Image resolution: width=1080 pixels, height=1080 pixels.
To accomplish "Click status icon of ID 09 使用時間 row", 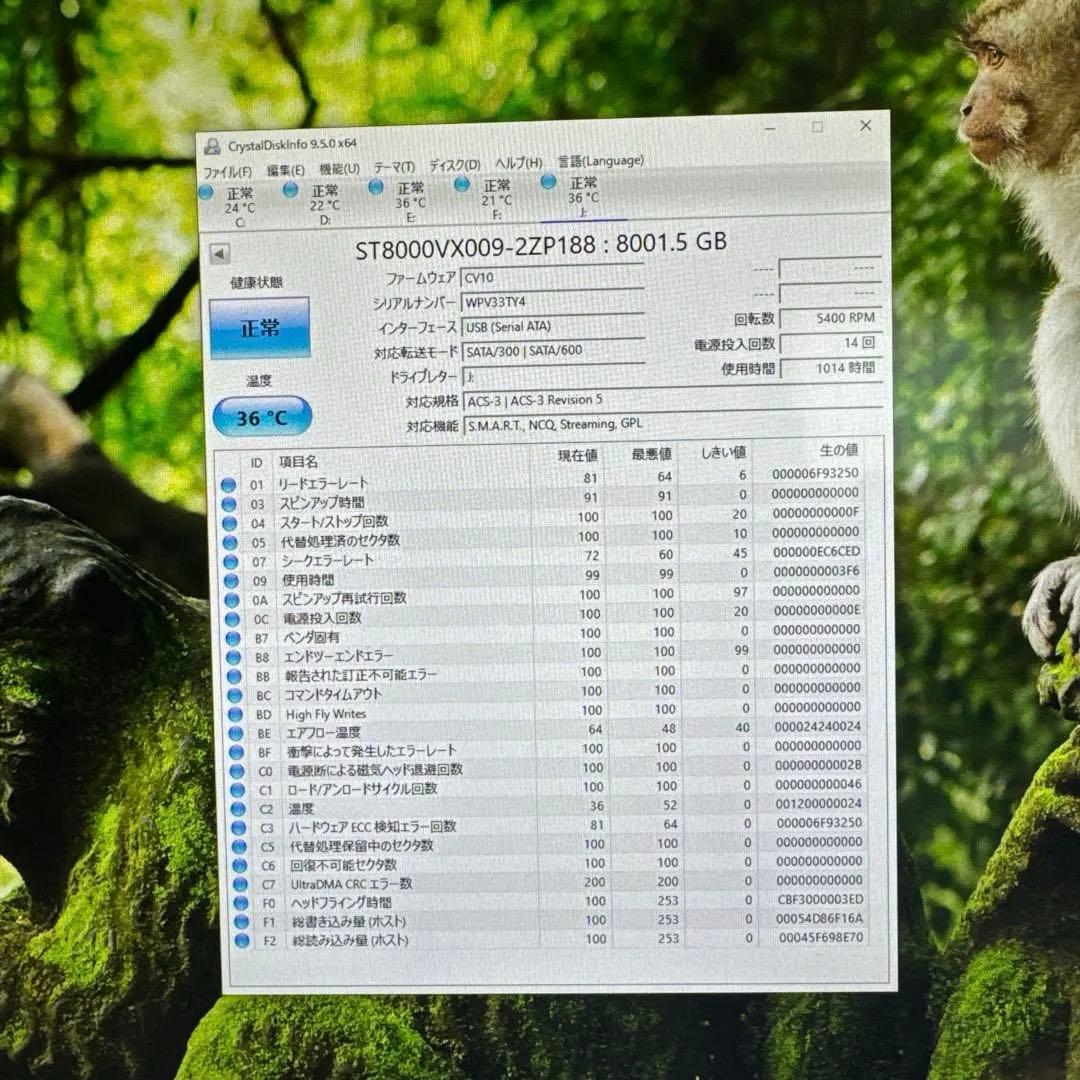I will (x=231, y=581).
